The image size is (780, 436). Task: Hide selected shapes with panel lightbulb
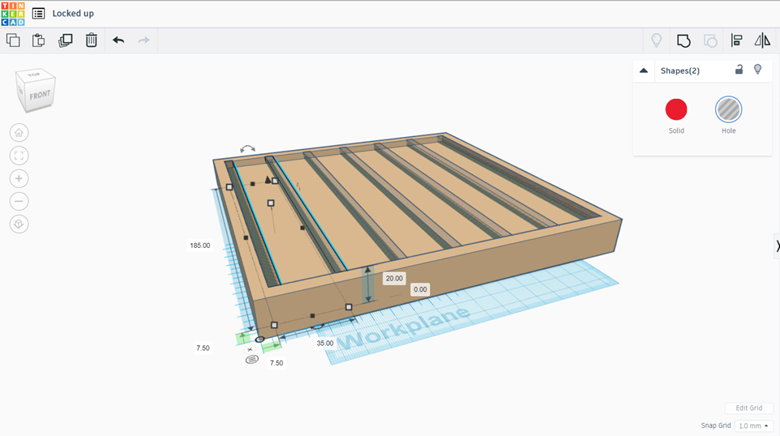tap(758, 69)
